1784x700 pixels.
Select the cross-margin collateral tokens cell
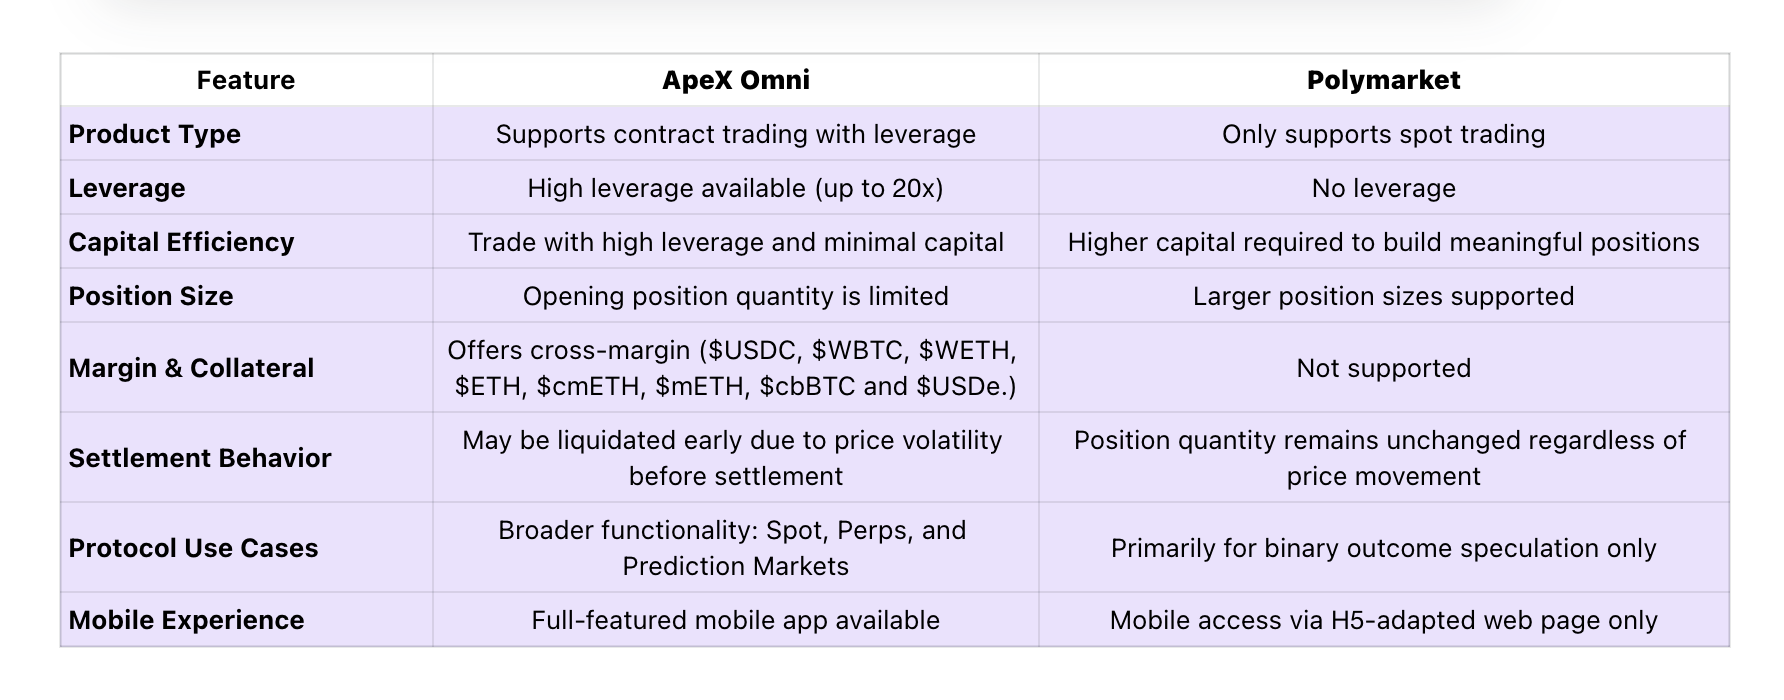[736, 368]
